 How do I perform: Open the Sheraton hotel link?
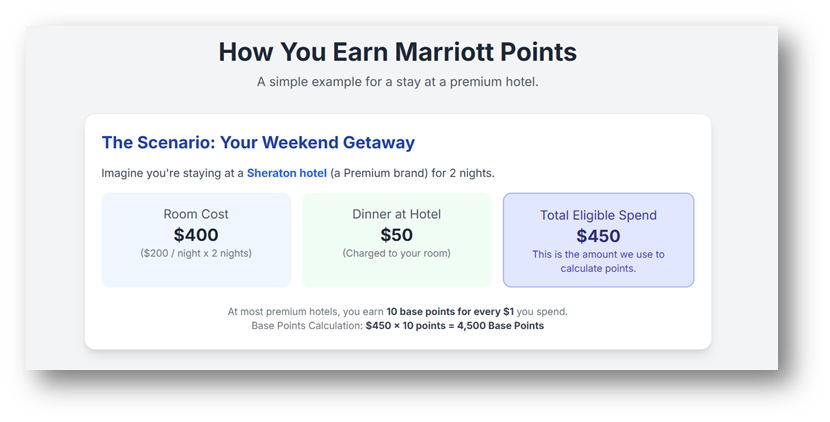(287, 173)
